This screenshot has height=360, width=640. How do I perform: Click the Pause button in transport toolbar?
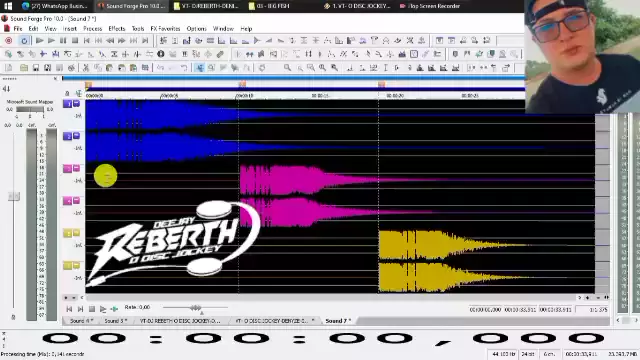click(x=63, y=40)
